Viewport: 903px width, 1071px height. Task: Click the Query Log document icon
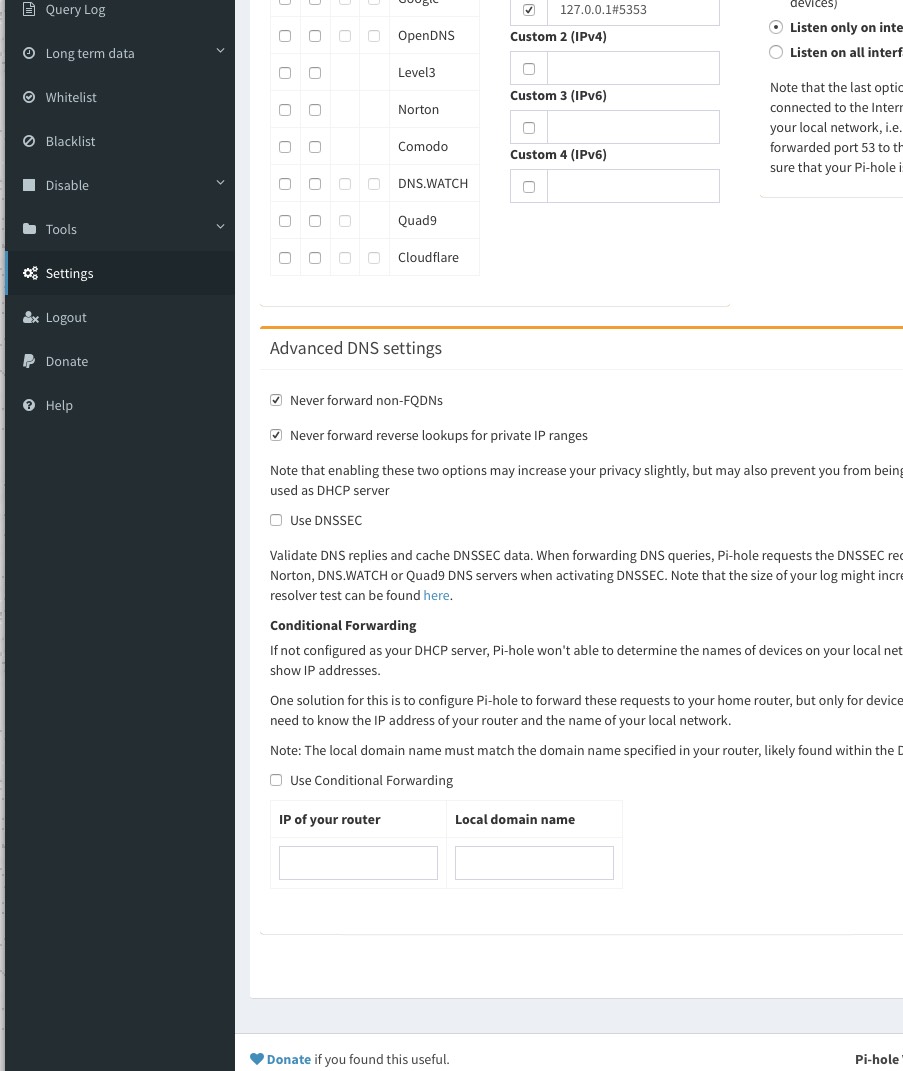coord(29,9)
